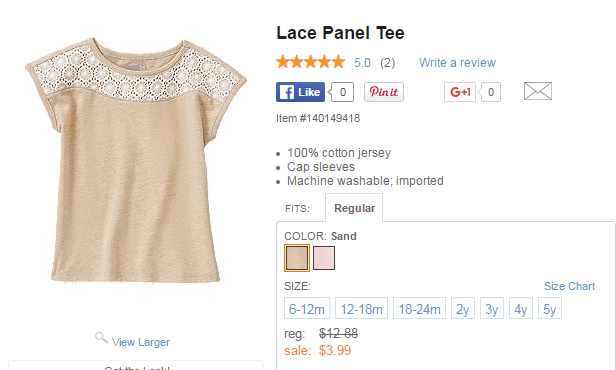Pick size 2y

(x=463, y=308)
